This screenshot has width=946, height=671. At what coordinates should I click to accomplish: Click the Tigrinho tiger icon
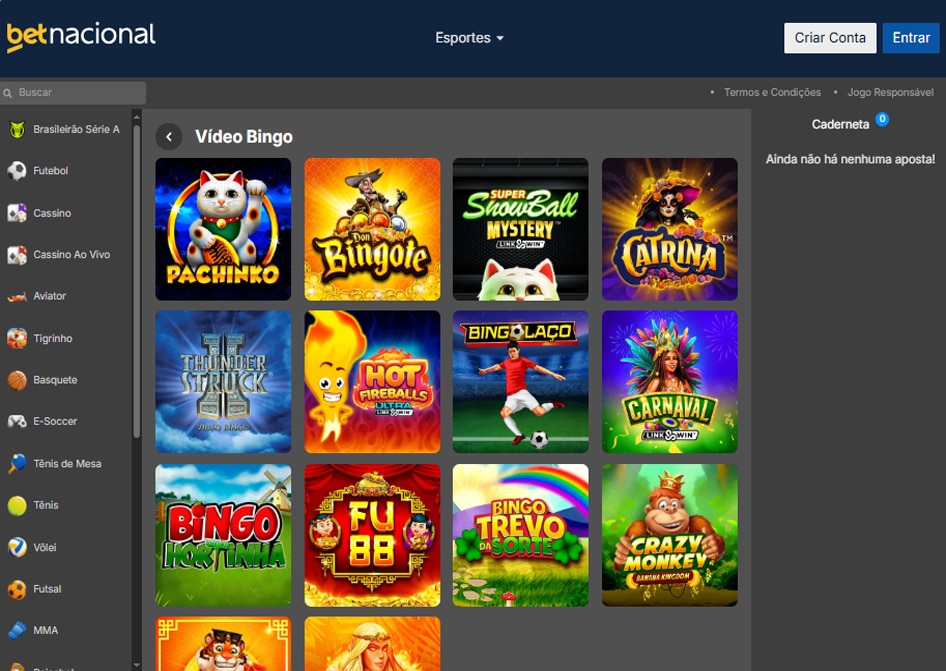pyautogui.click(x=16, y=338)
